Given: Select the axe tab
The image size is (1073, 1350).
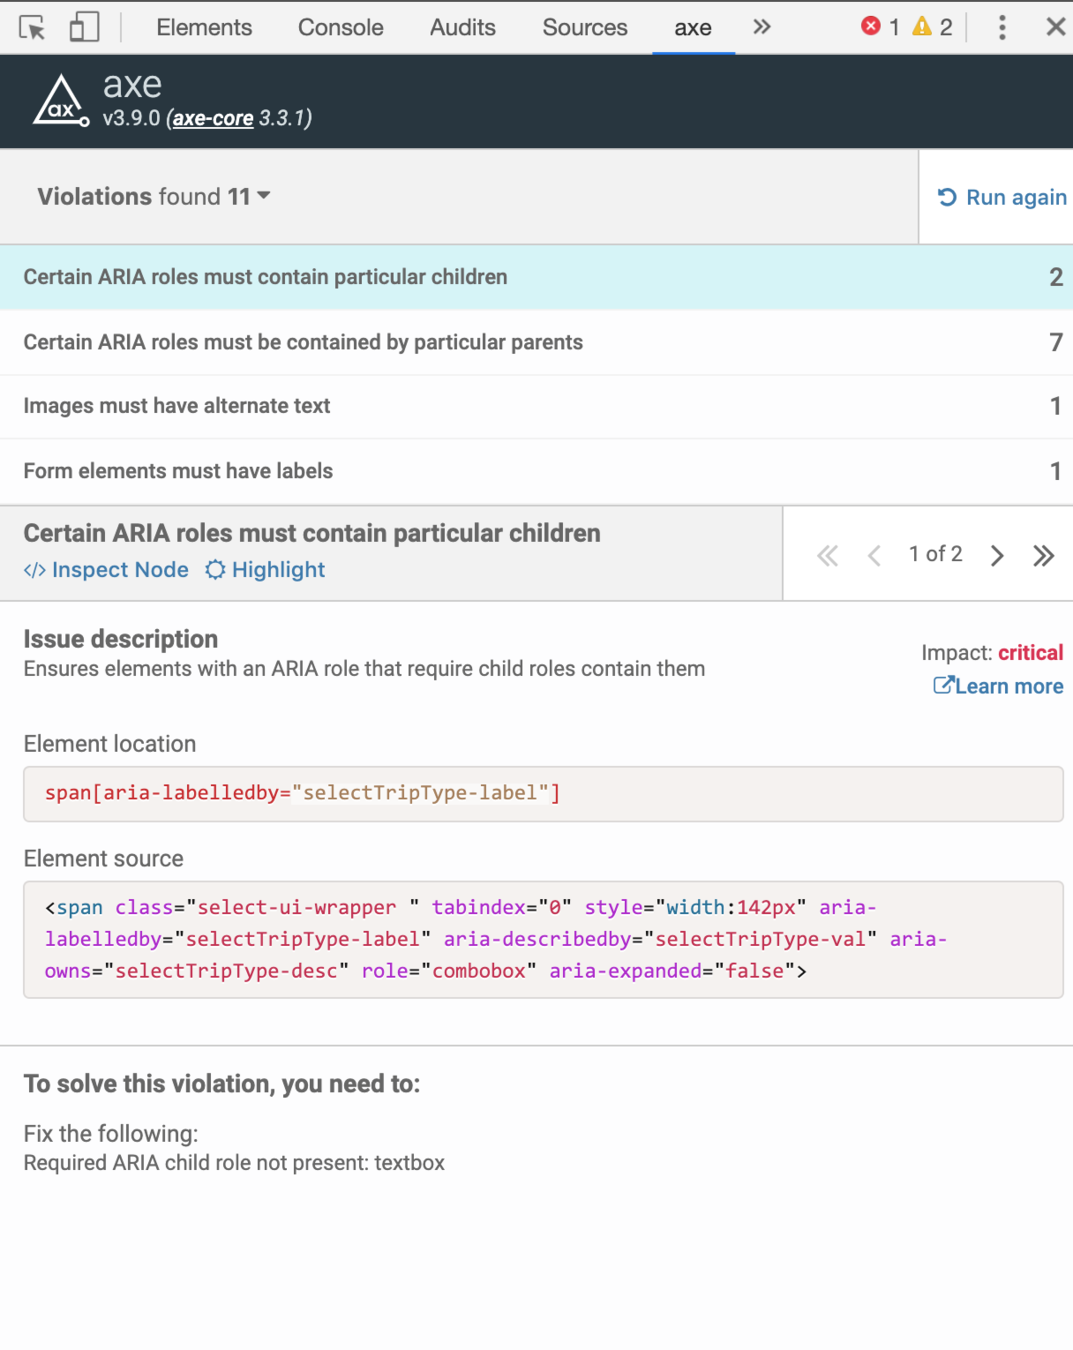Looking at the screenshot, I should click(693, 28).
